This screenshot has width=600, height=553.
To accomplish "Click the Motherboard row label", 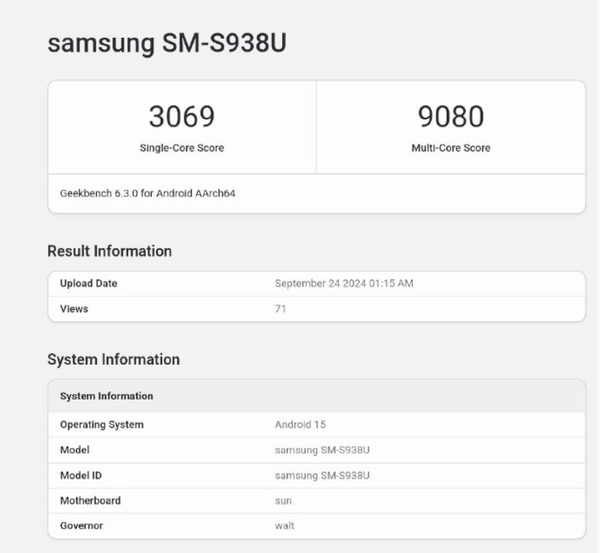I will (x=92, y=500).
